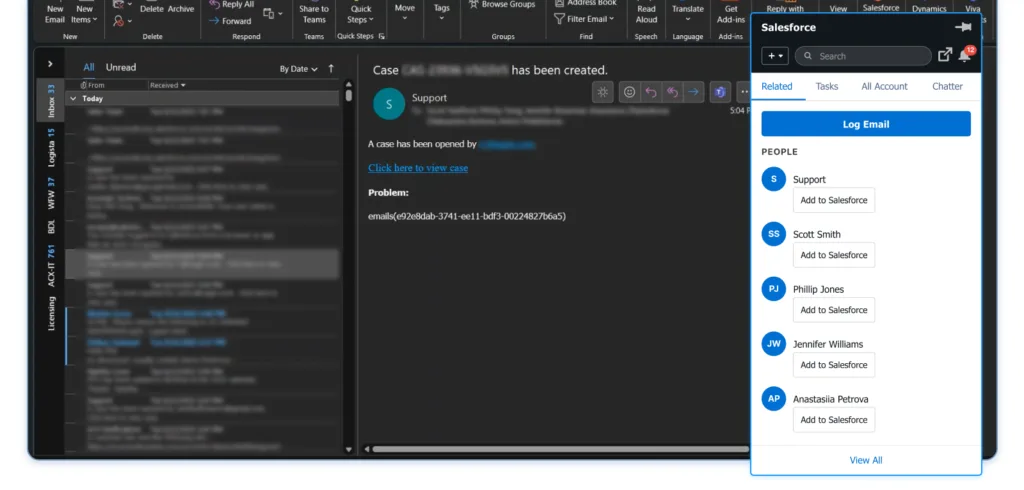This screenshot has width=1024, height=490.
Task: Open the Licensing folder in sidebar
Action: point(51,313)
